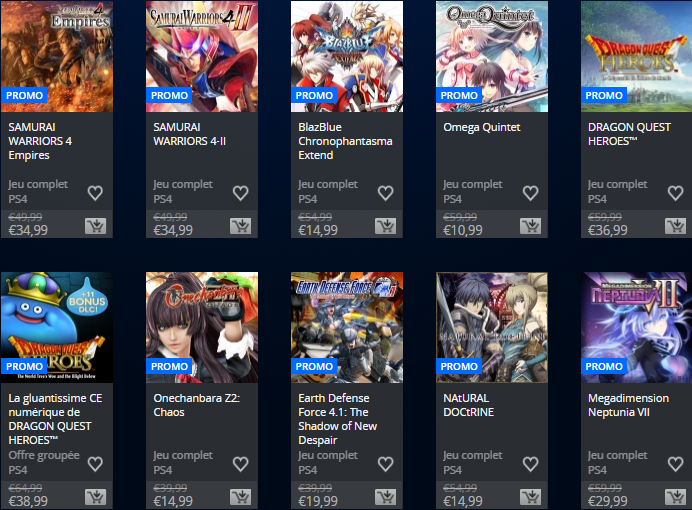The height and width of the screenshot is (510, 692).
Task: Add SAMURAI WARRIORS 4-II to cart
Action: tap(241, 226)
